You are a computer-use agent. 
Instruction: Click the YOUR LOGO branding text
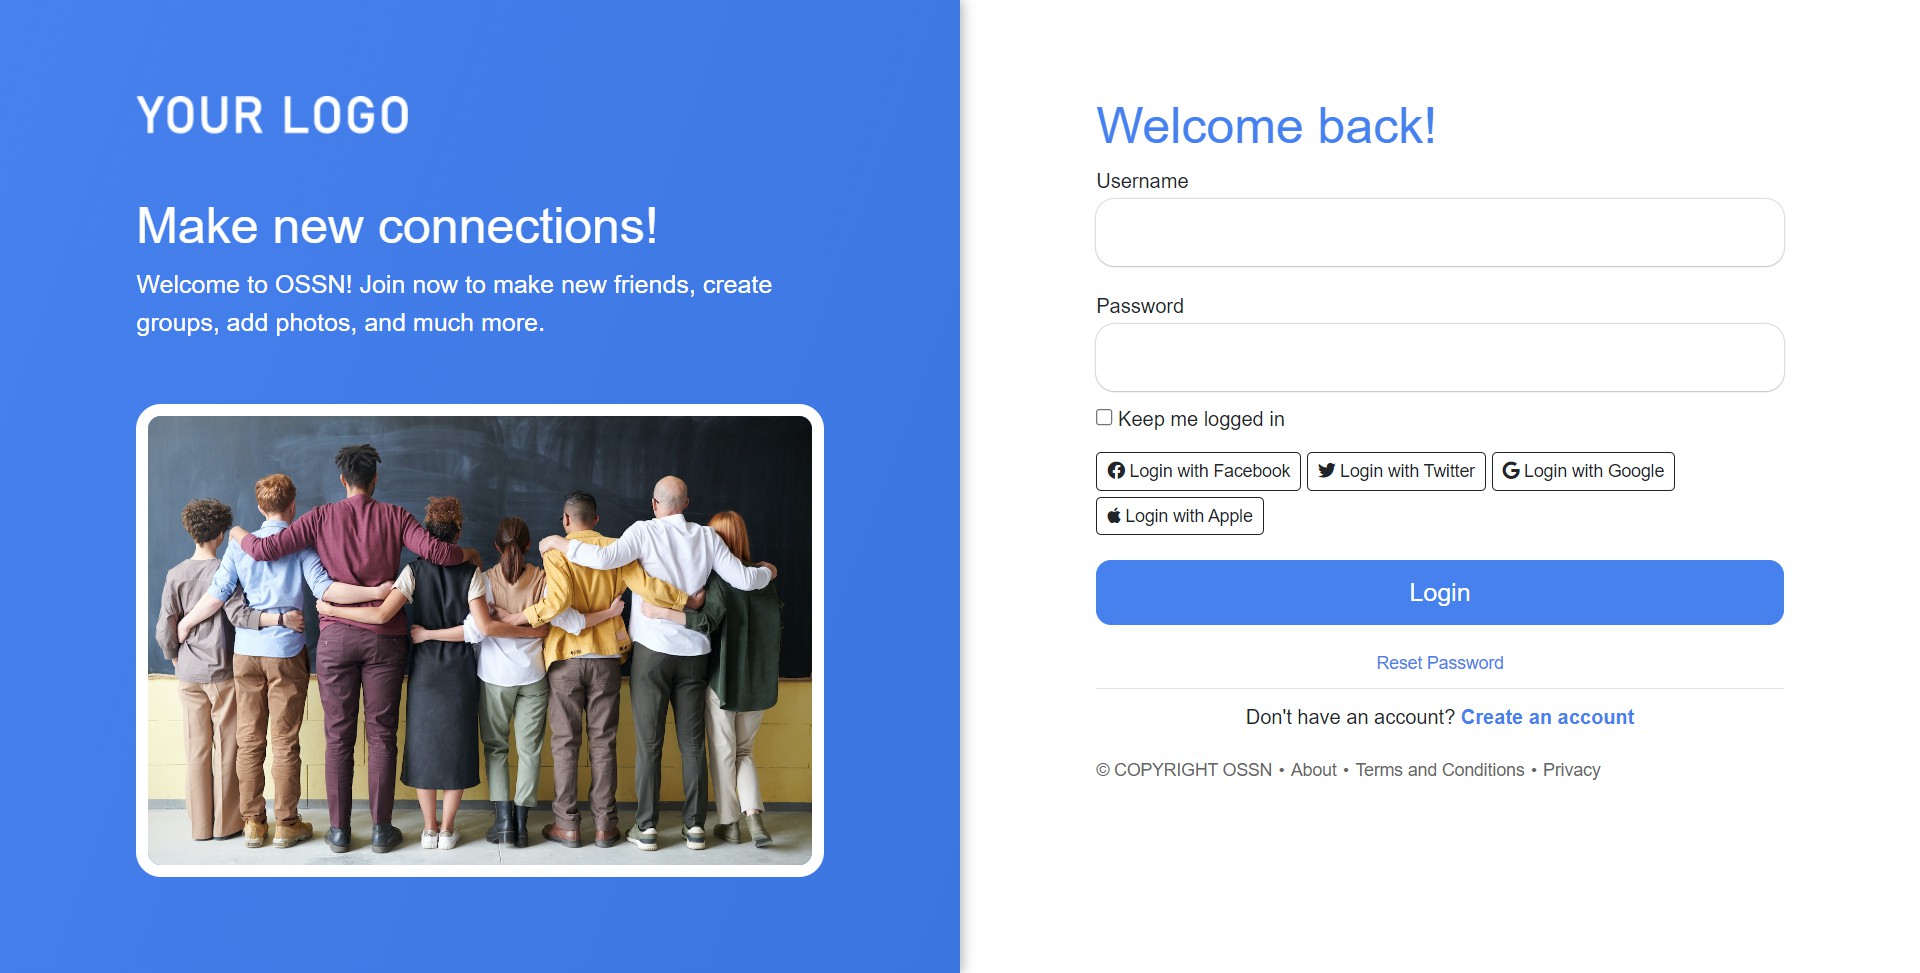click(273, 115)
